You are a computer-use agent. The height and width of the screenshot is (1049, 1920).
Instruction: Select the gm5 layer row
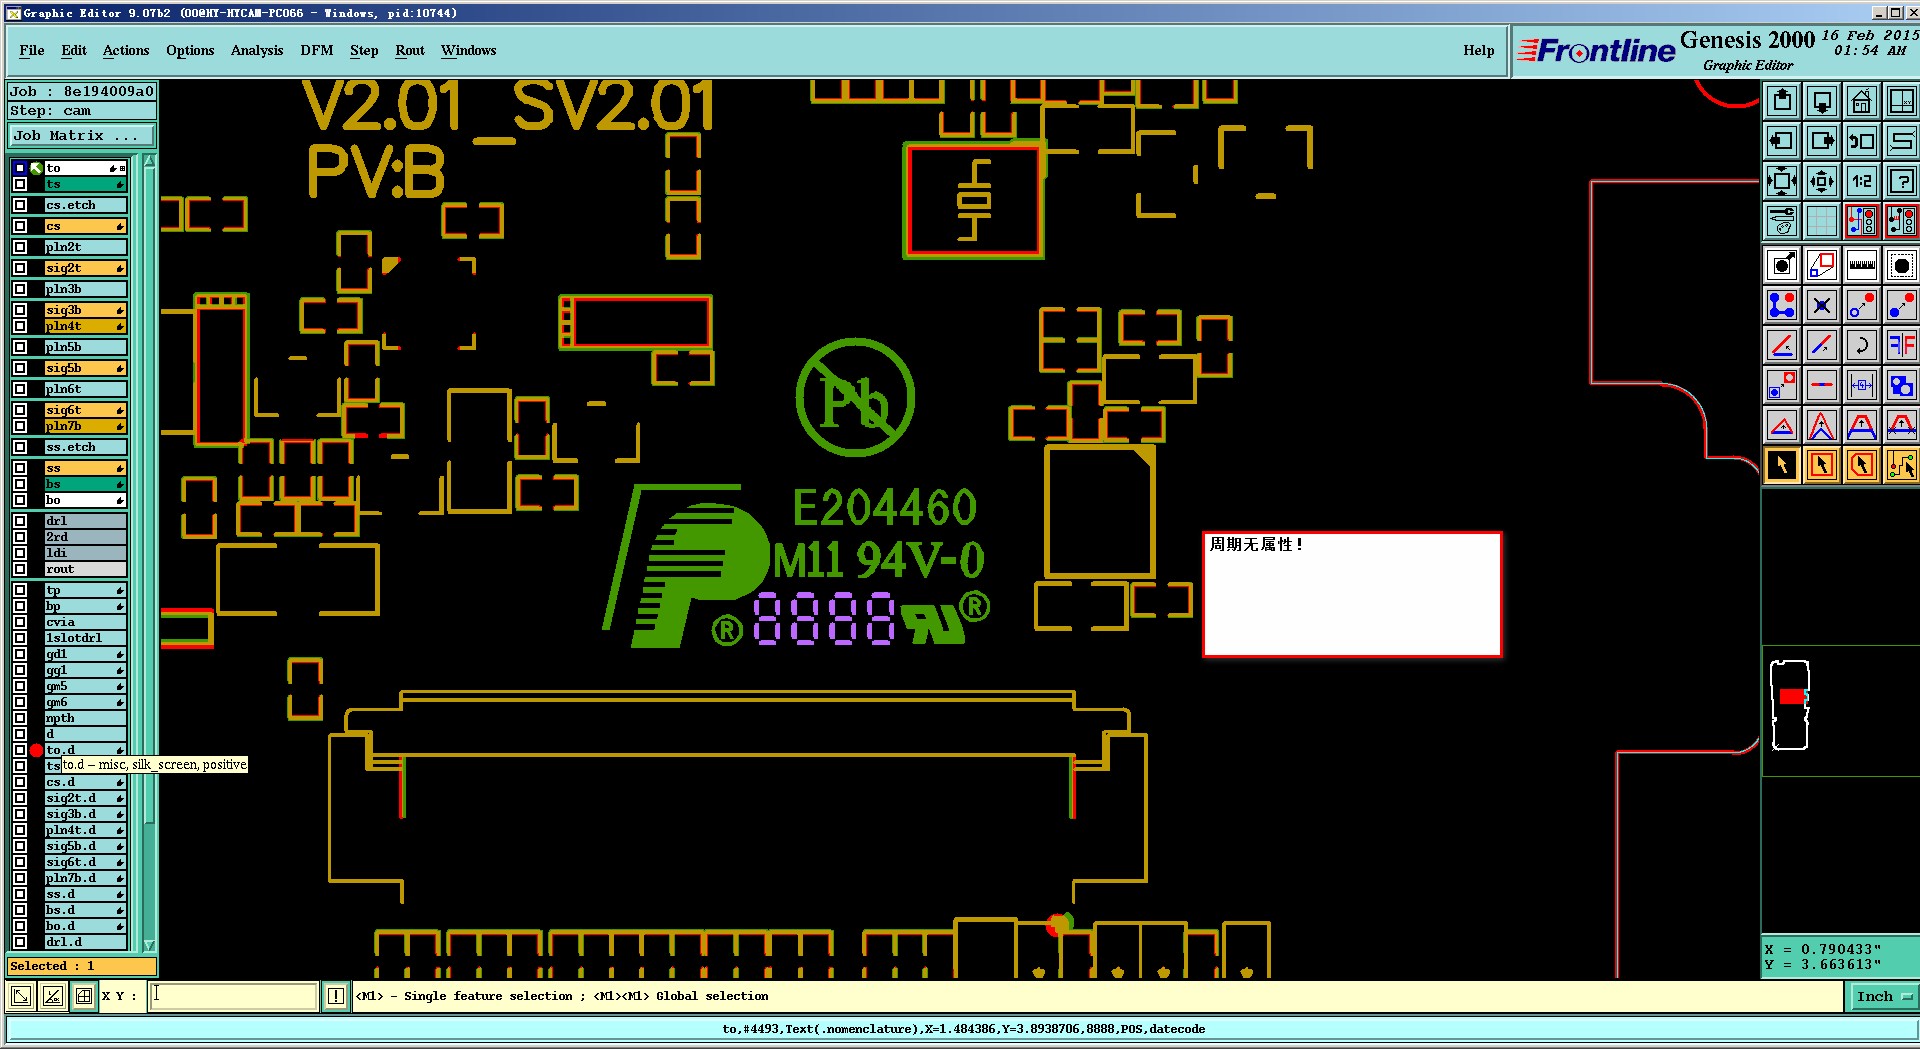[85, 686]
